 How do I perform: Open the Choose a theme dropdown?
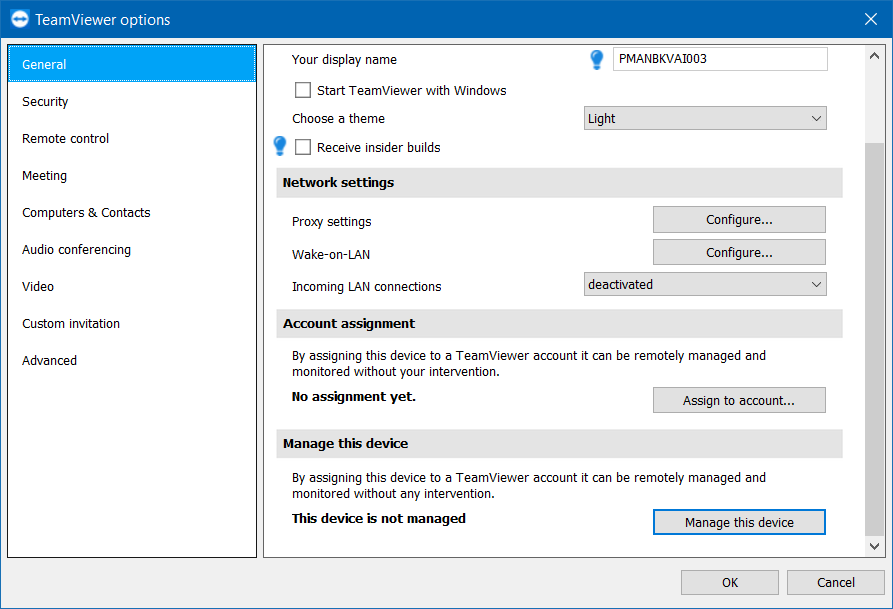pyautogui.click(x=705, y=118)
